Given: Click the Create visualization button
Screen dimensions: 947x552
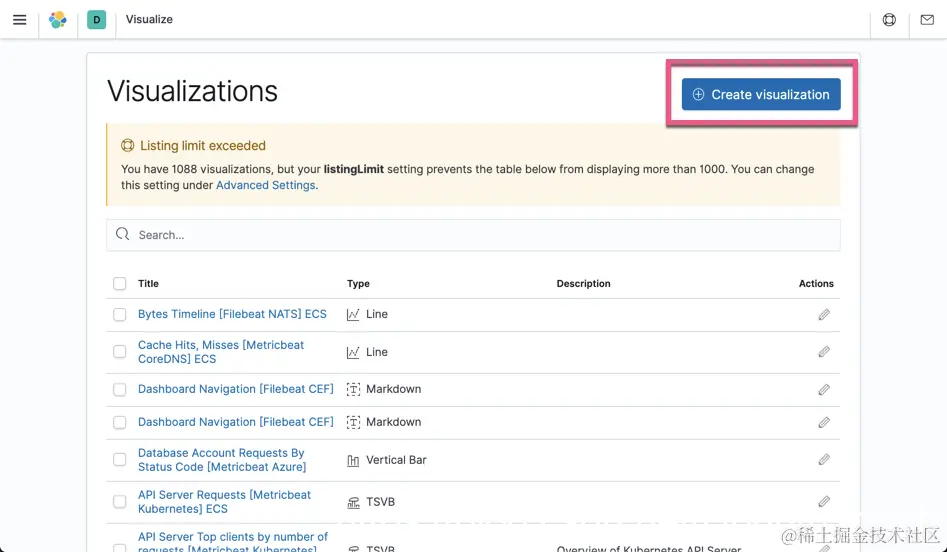Looking at the screenshot, I should [761, 94].
